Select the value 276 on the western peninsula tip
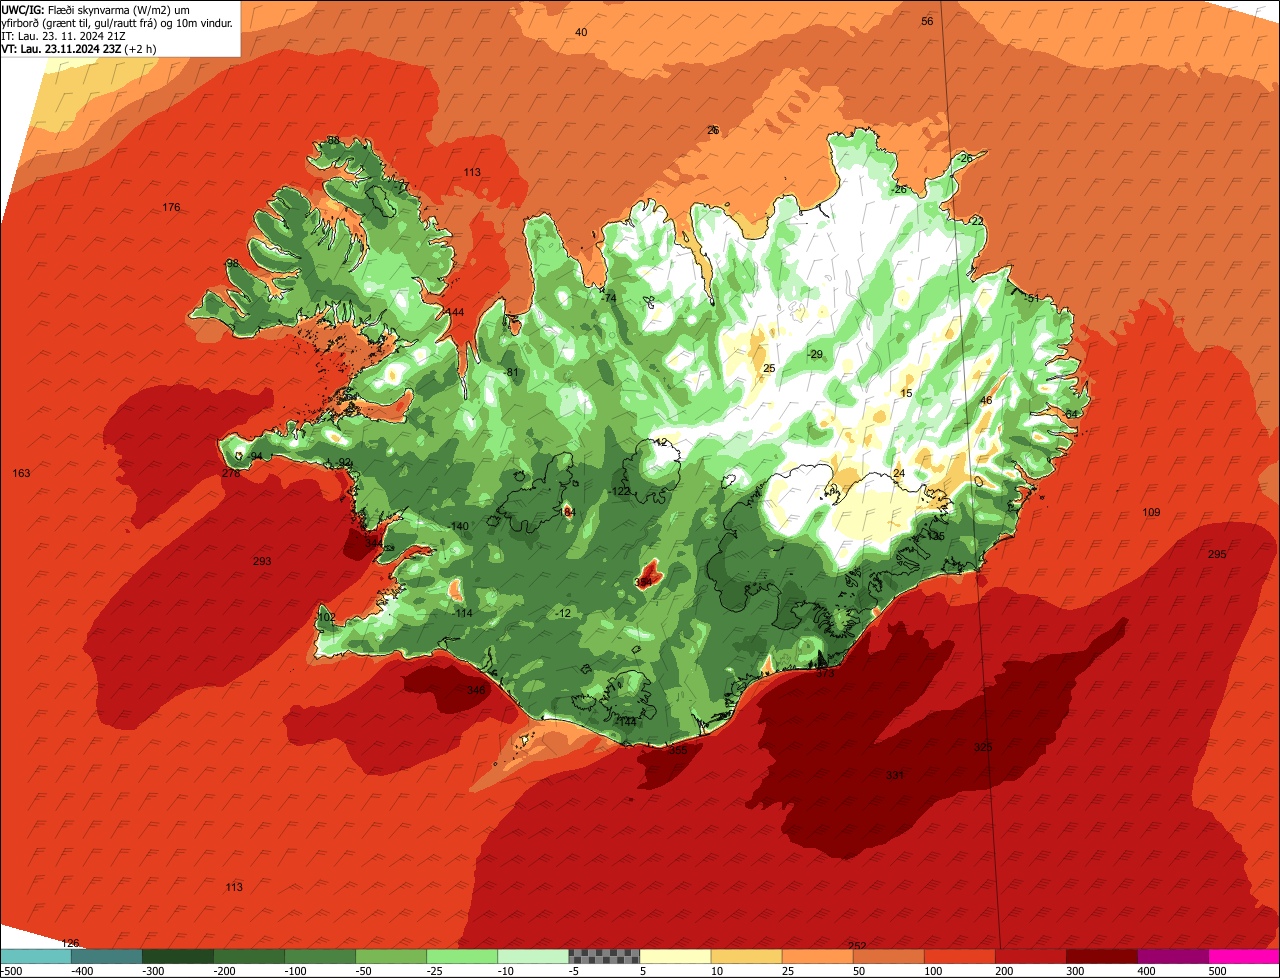This screenshot has width=1280, height=978. tap(231, 473)
